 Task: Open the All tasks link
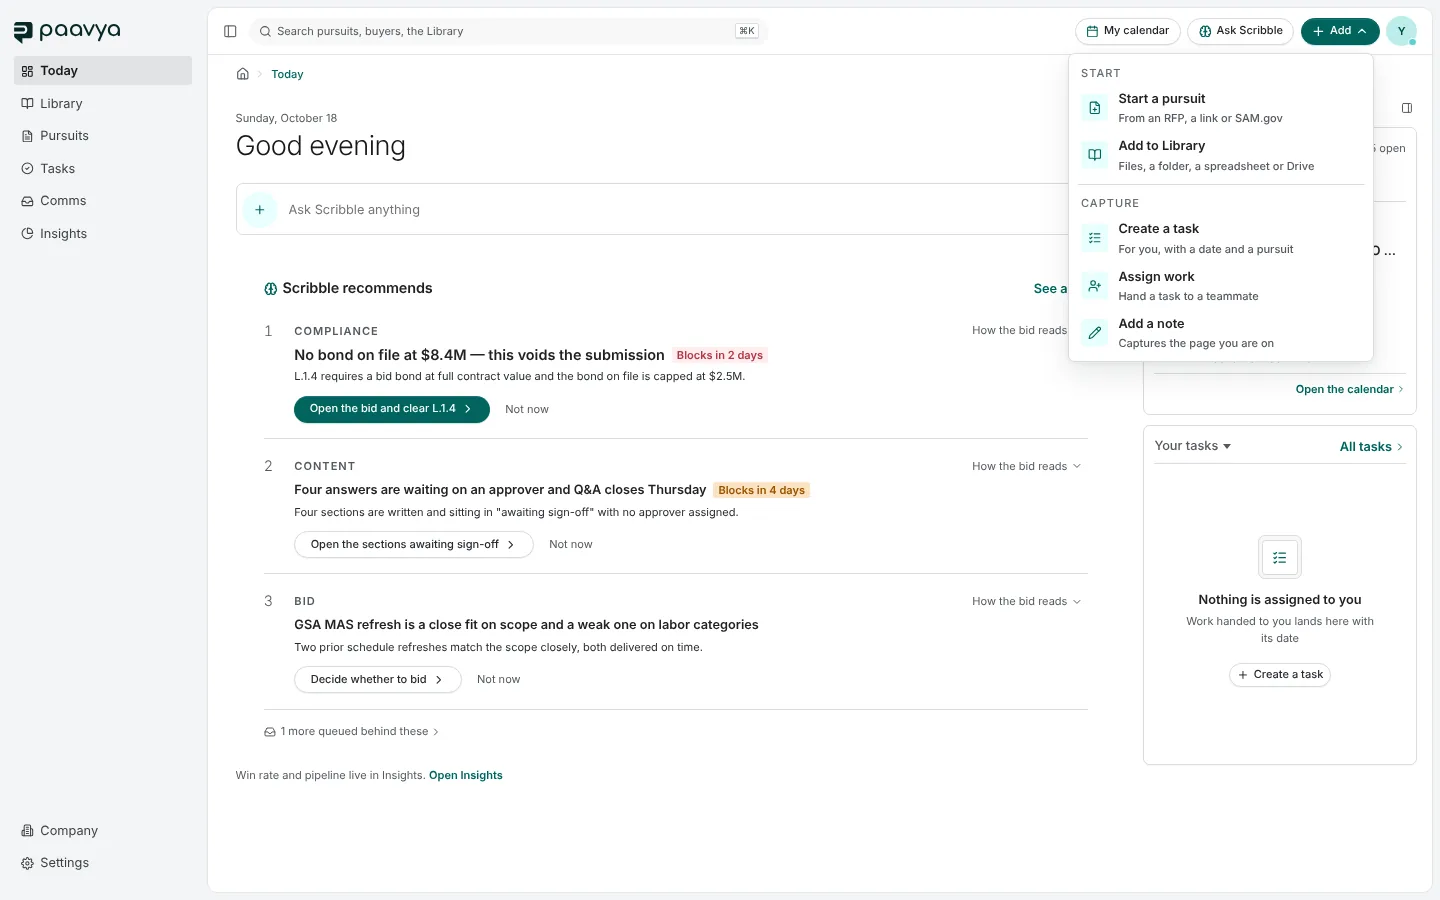[x=1371, y=447]
